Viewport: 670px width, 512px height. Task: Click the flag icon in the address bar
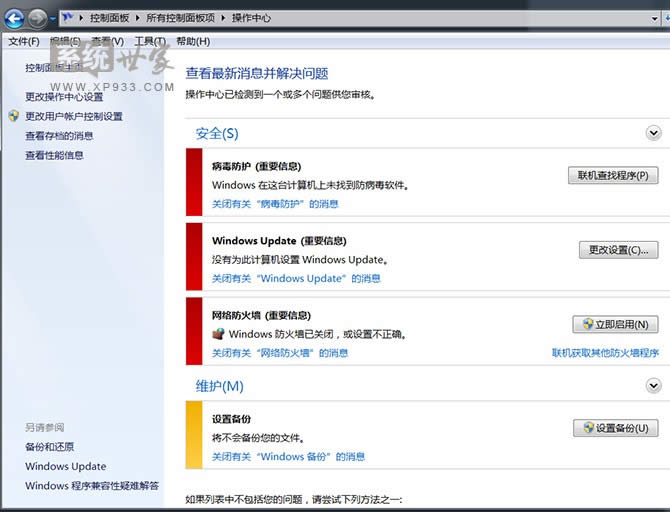66,18
